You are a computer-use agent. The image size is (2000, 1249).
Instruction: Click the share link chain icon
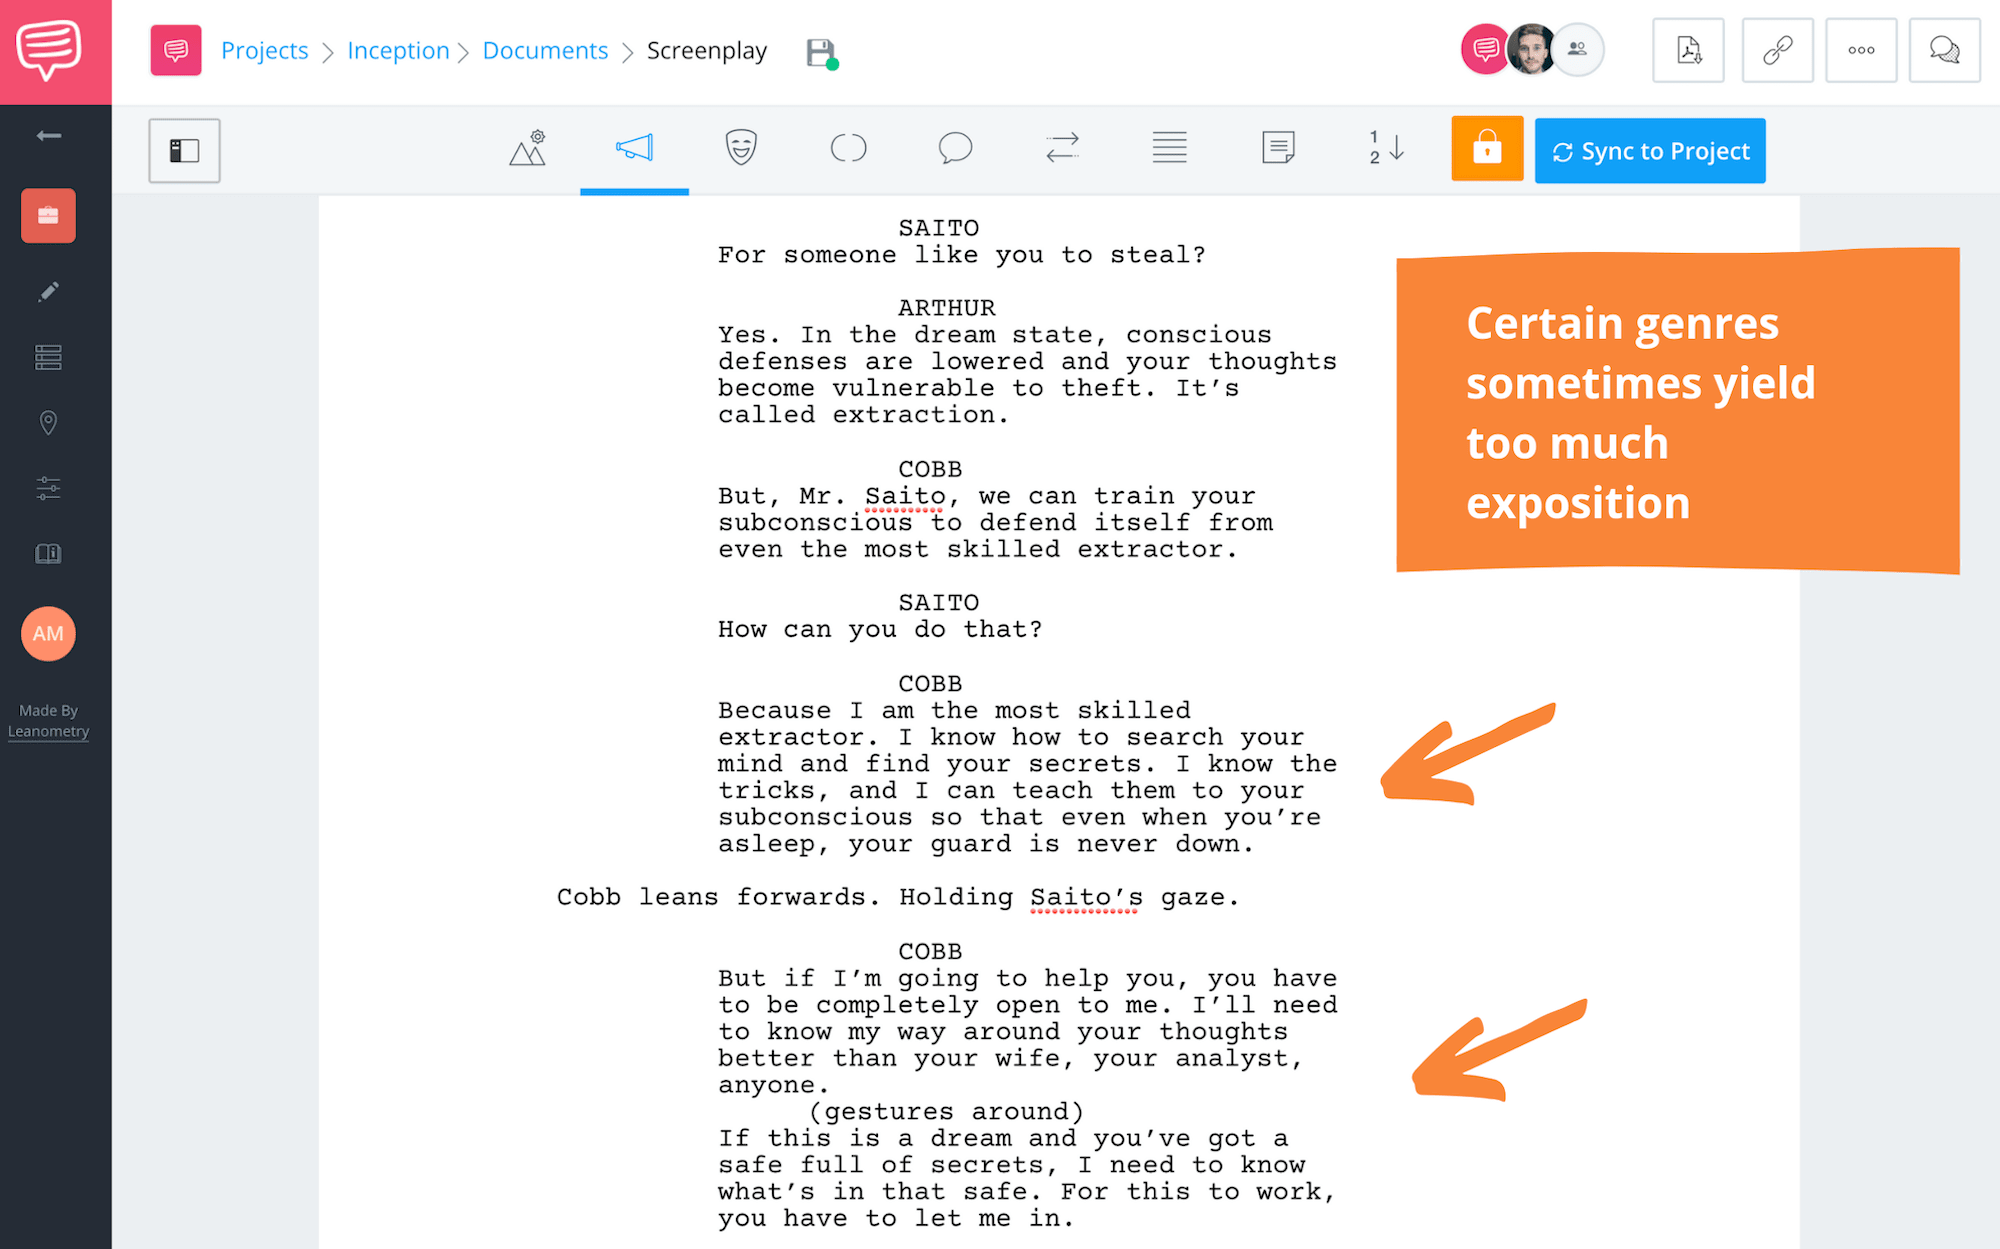coord(1777,50)
